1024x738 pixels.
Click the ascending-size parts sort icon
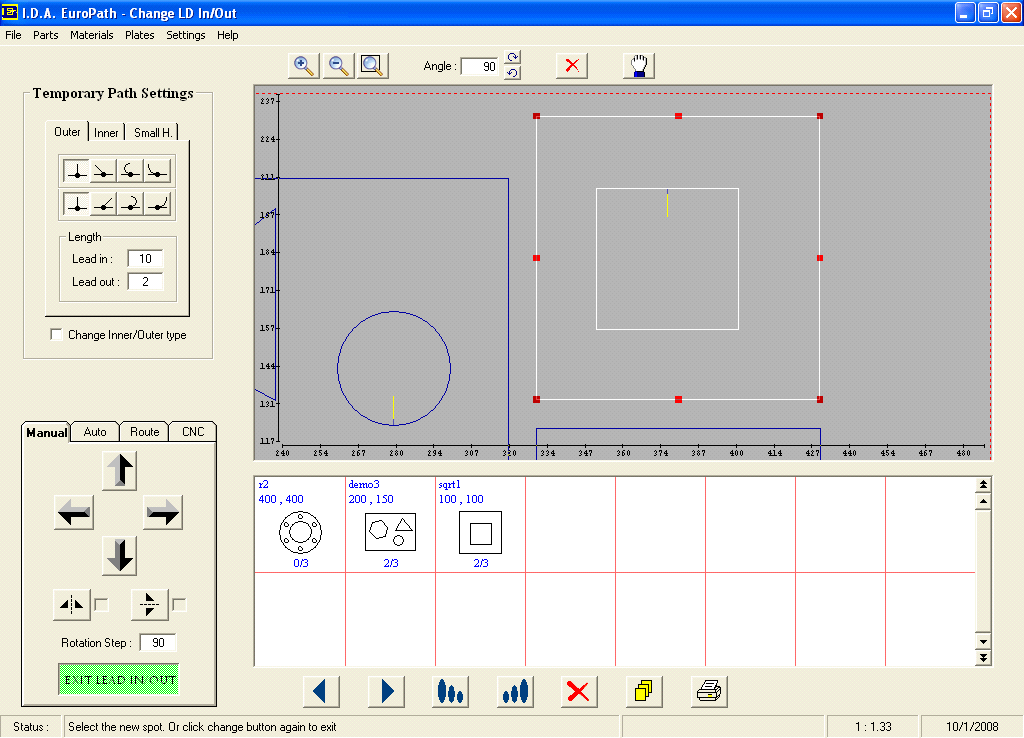click(x=515, y=691)
